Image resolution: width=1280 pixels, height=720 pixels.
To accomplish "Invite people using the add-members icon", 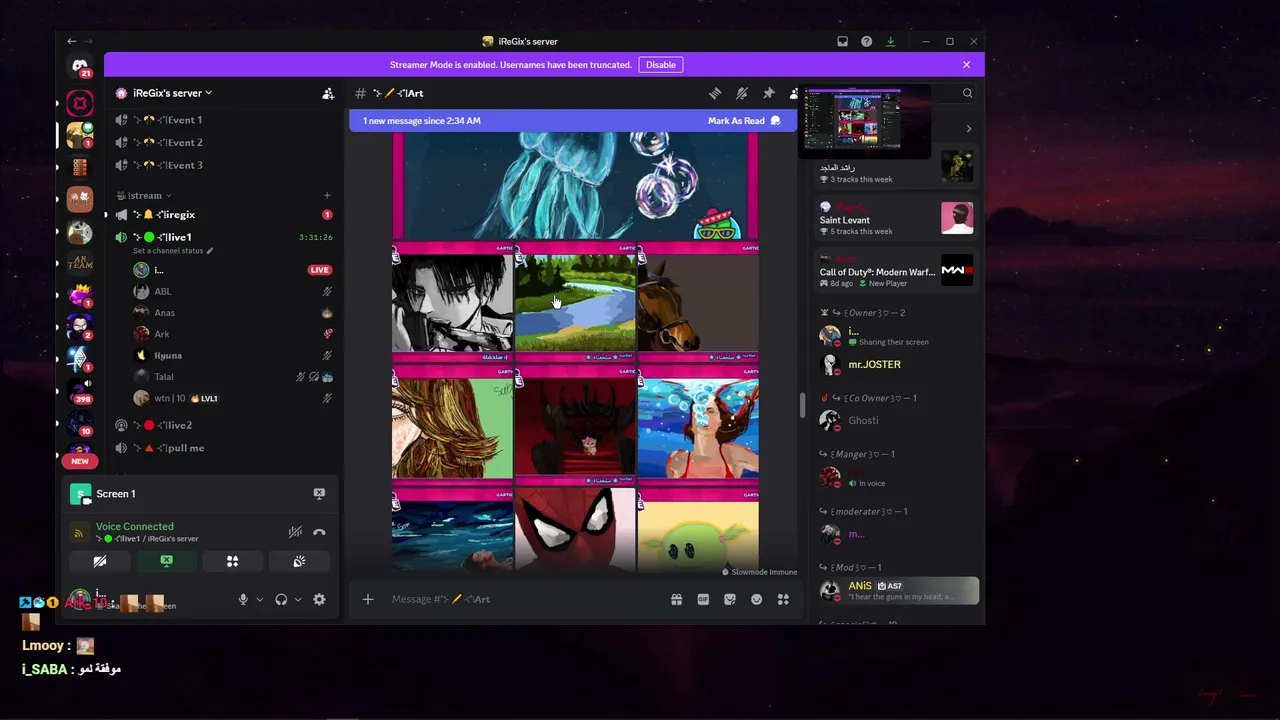I will click(328, 93).
